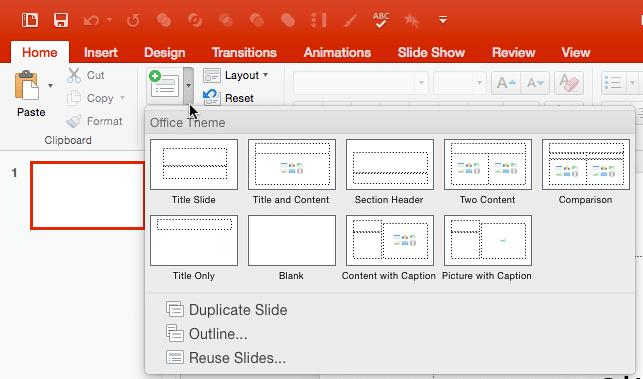Switch to the Home tab
The height and width of the screenshot is (379, 643).
coord(40,53)
